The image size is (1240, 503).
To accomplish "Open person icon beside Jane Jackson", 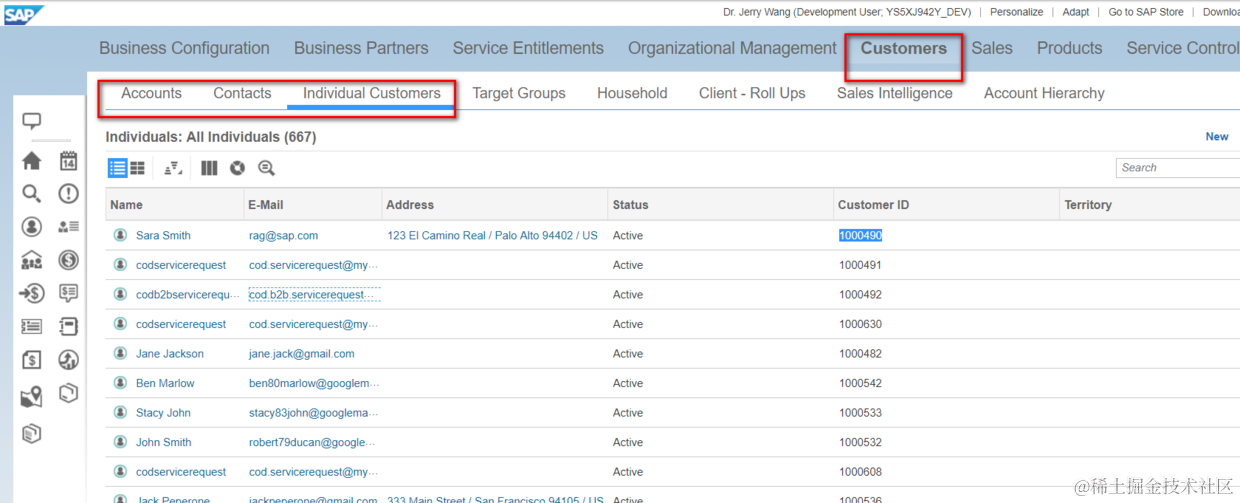I will (x=121, y=353).
